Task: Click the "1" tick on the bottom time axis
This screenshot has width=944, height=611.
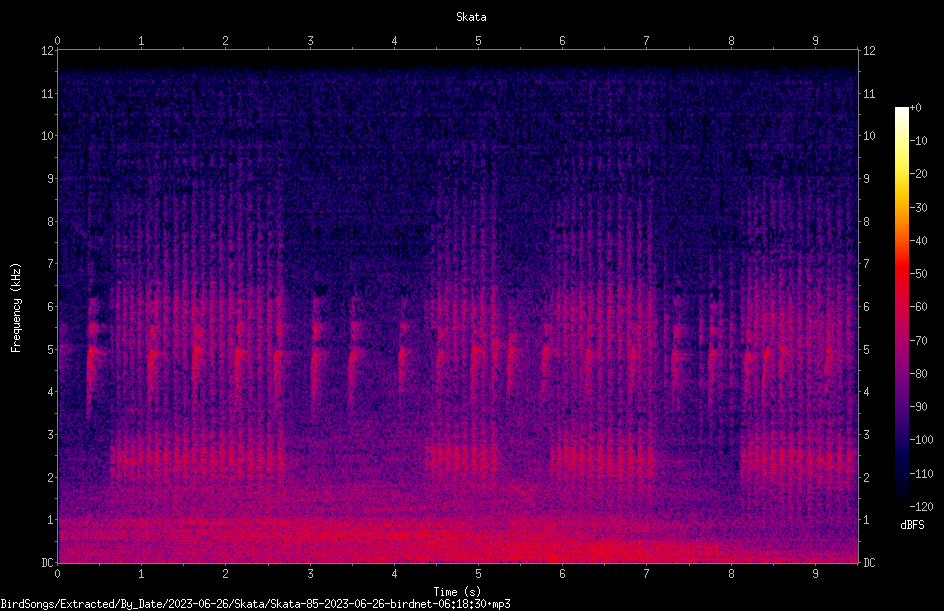Action: coord(141,574)
